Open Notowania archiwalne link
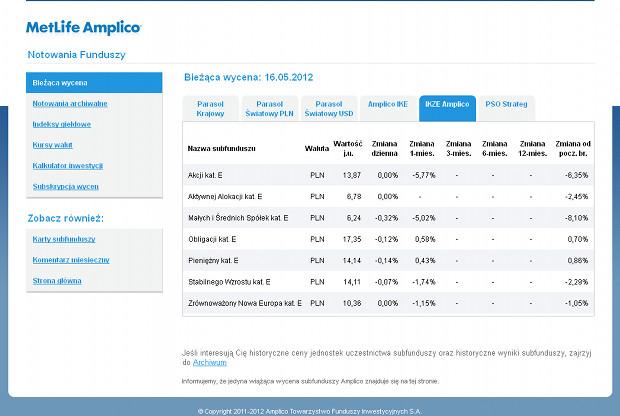Viewport: 620px width, 416px height. (x=70, y=104)
